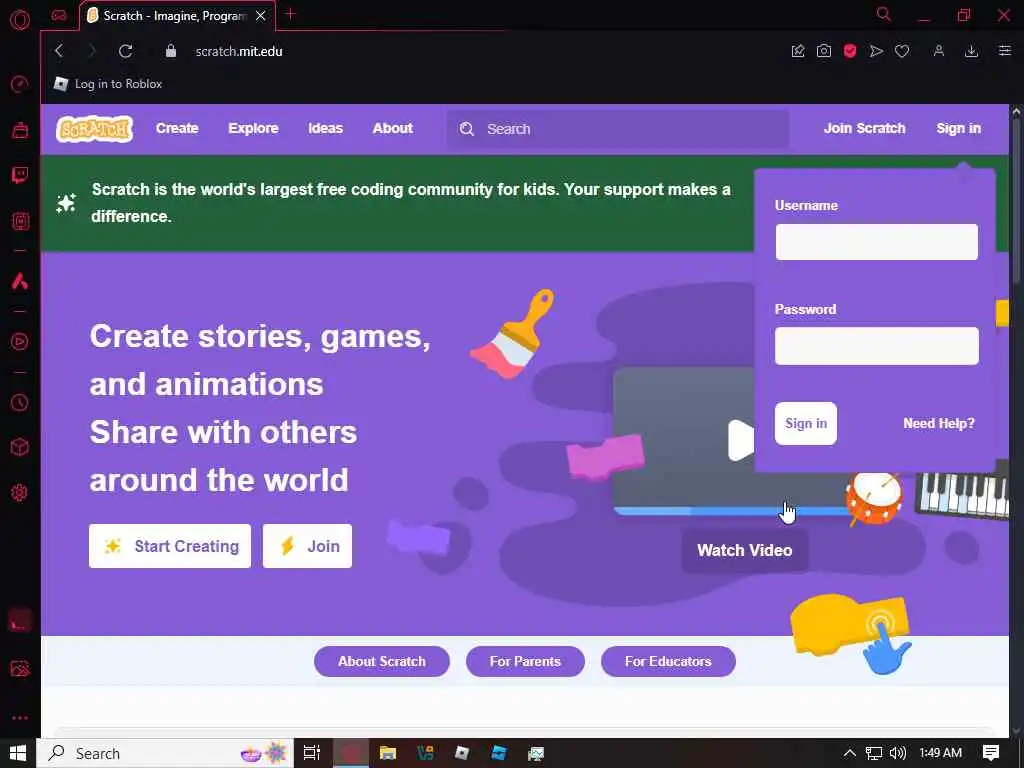Open the search tabs magnifier icon
Viewport: 1024px width, 768px height.
pos(883,14)
